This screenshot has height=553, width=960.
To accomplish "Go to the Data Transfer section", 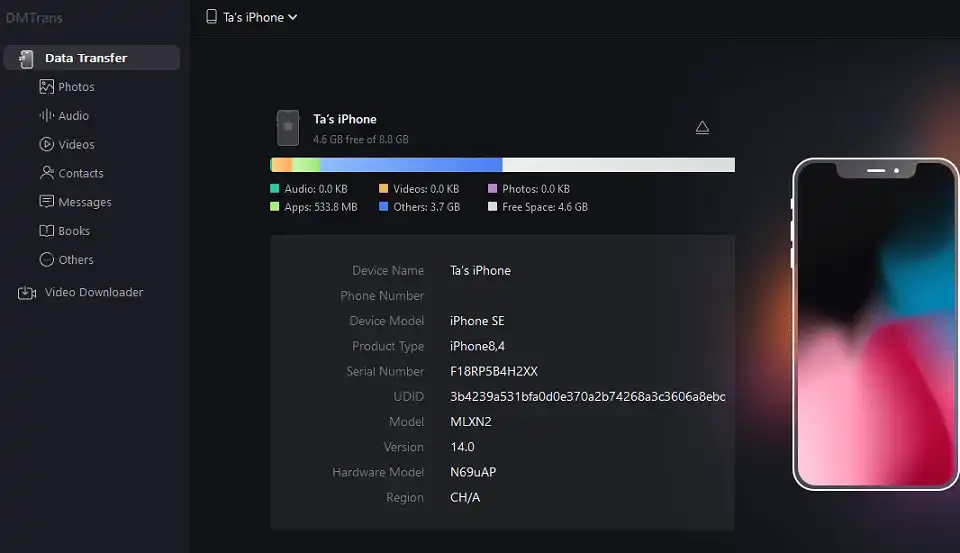I will click(x=86, y=58).
